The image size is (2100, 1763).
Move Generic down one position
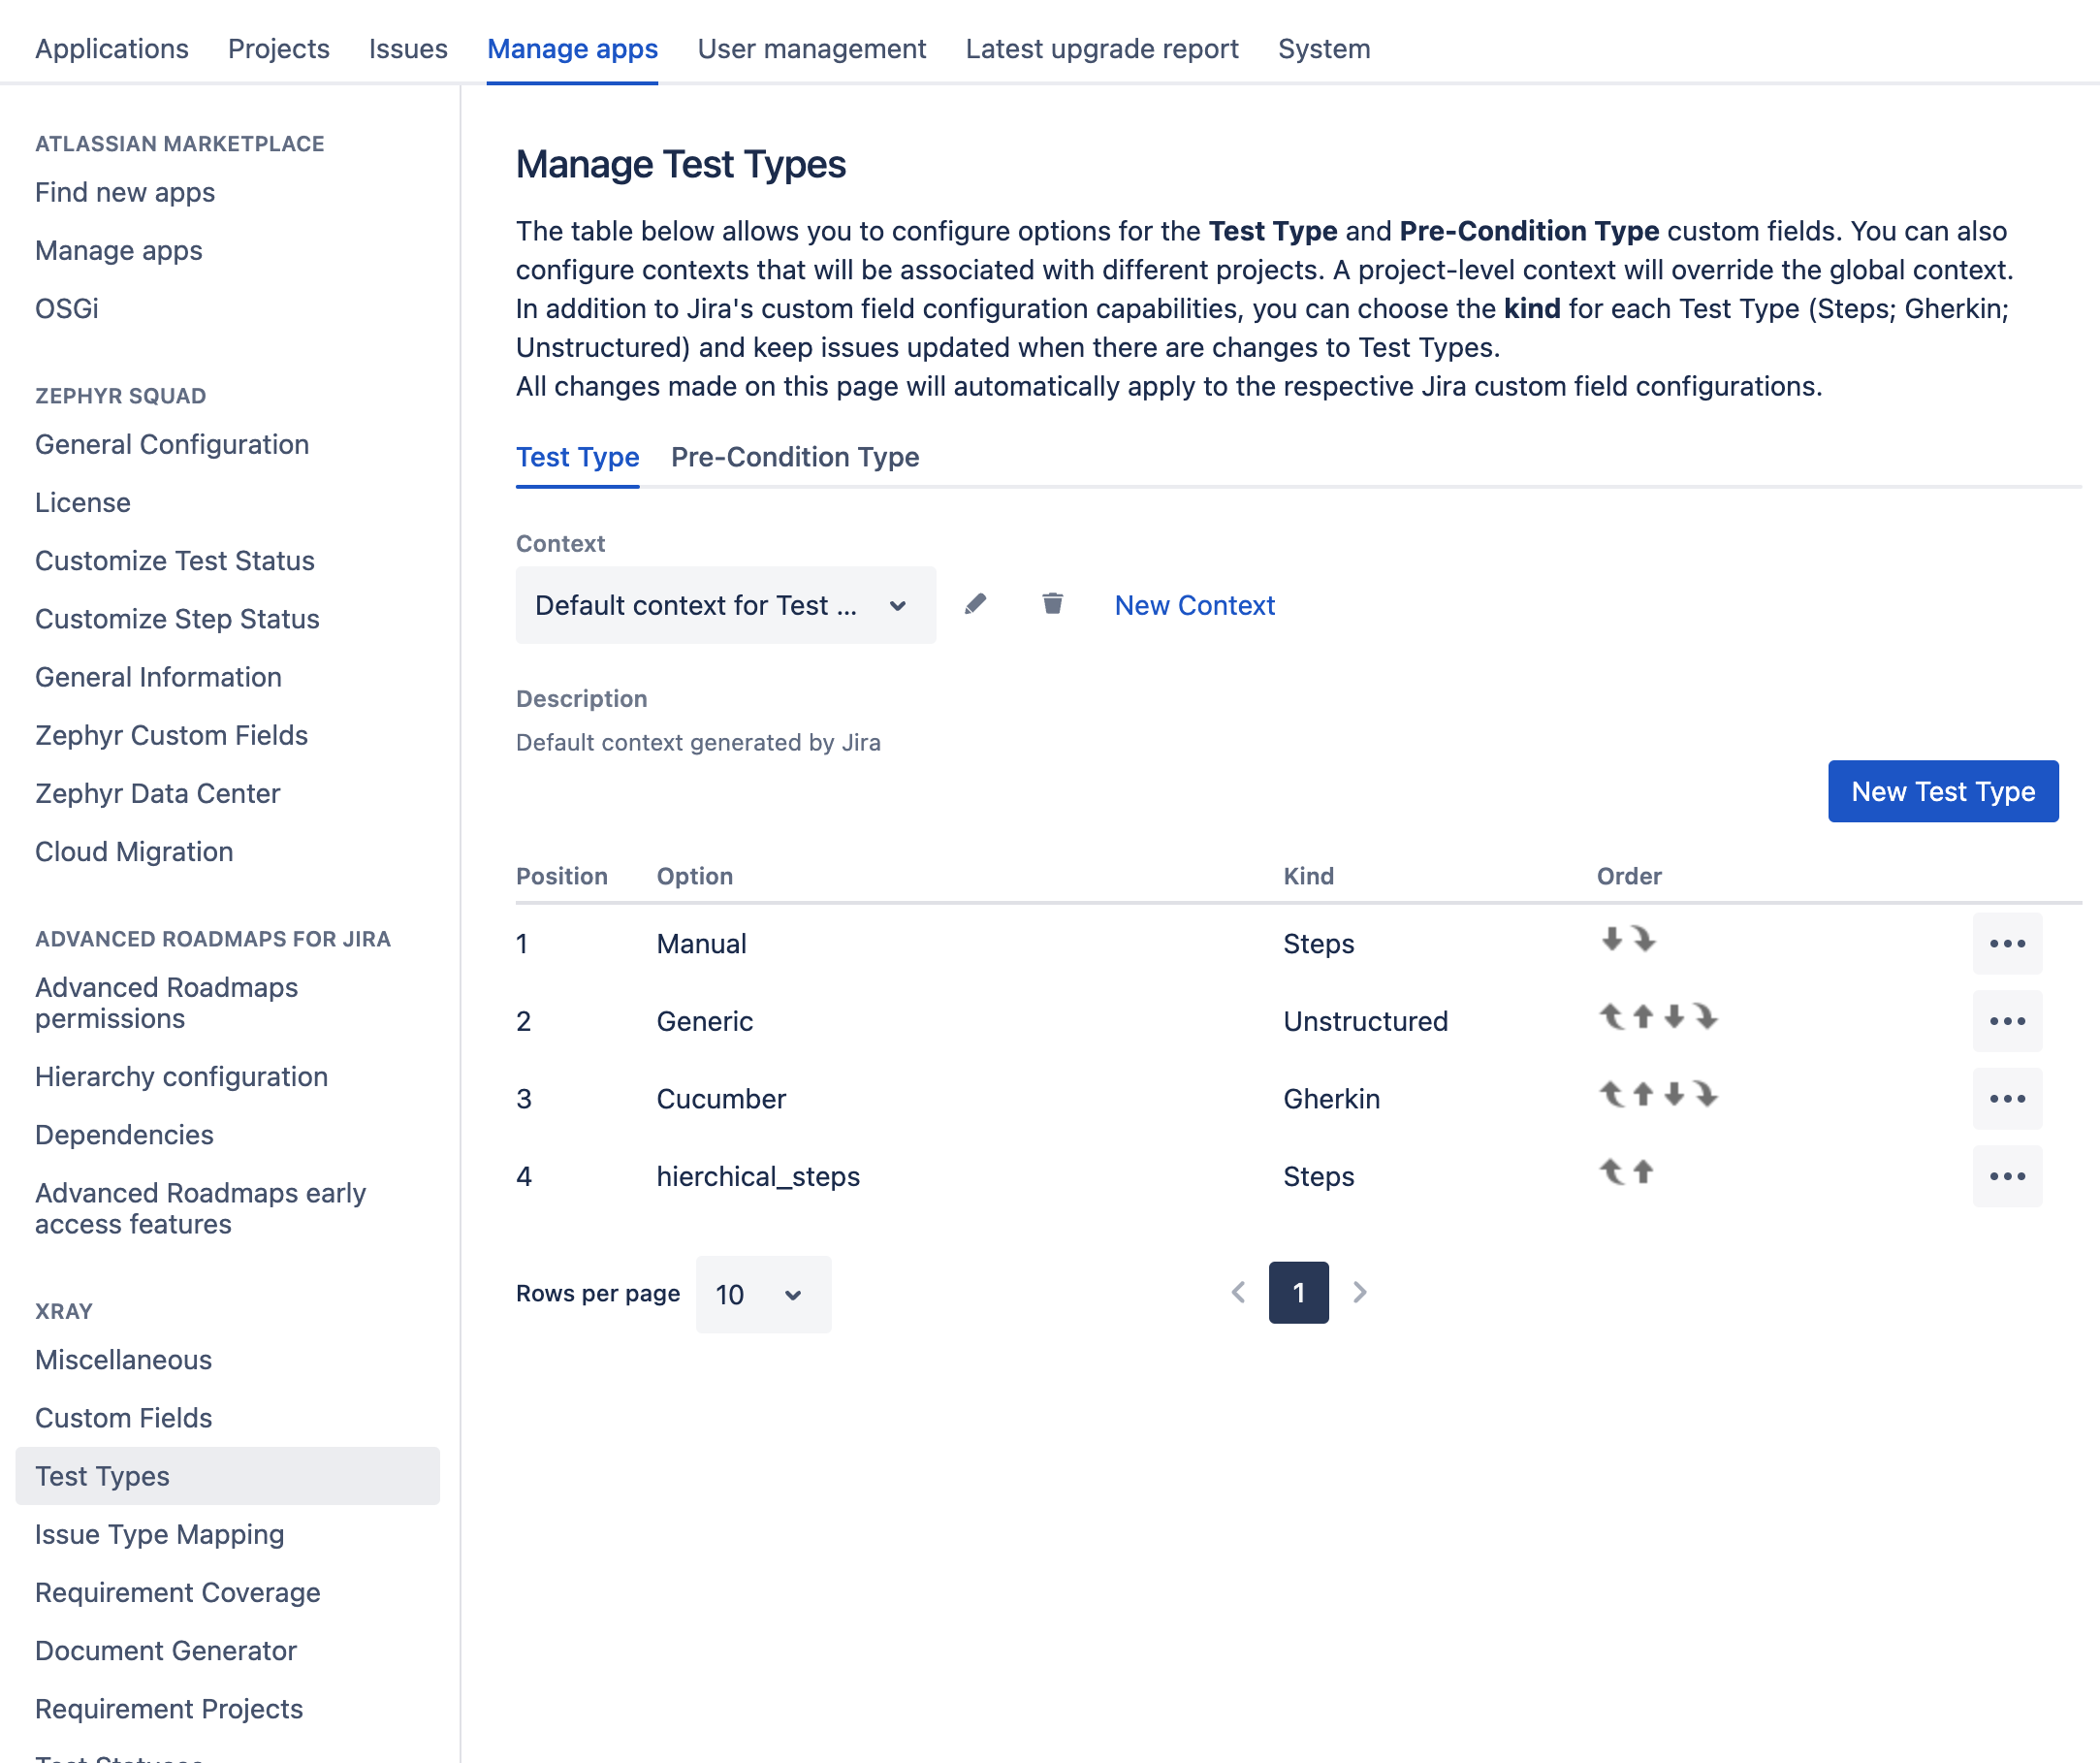click(x=1674, y=1017)
